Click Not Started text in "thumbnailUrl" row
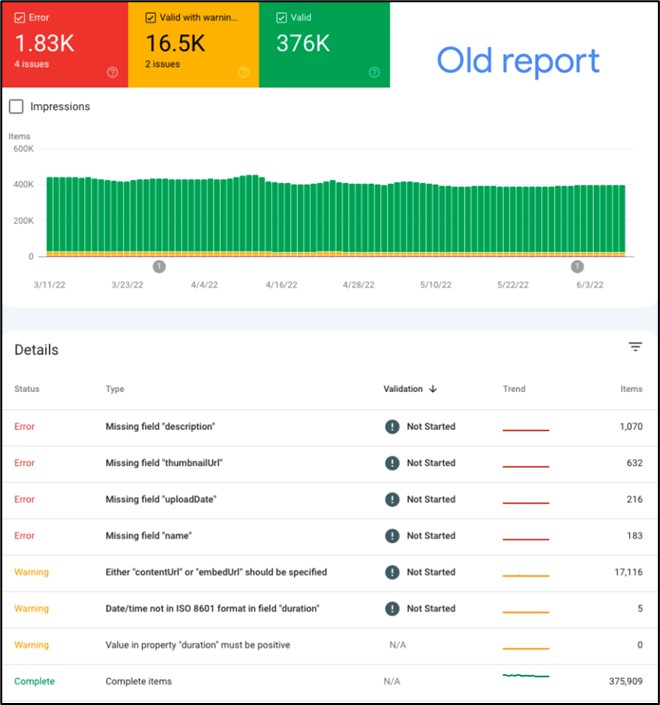The height and width of the screenshot is (705, 660). (431, 463)
